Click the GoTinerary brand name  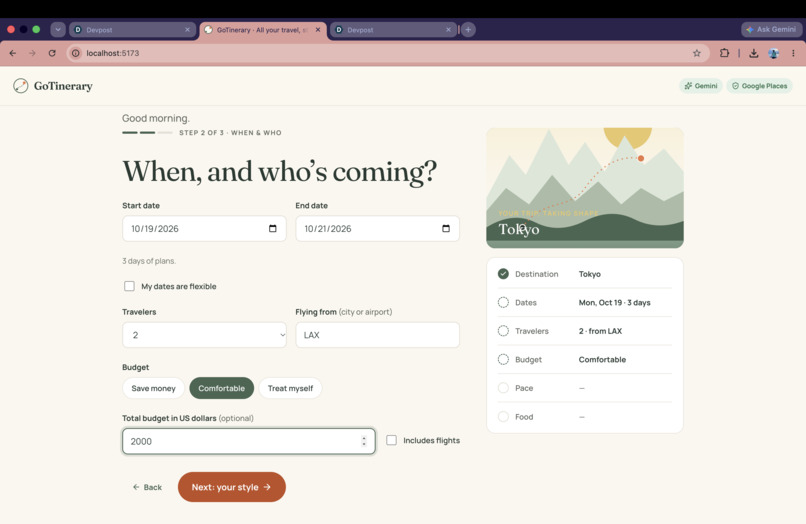[63, 86]
